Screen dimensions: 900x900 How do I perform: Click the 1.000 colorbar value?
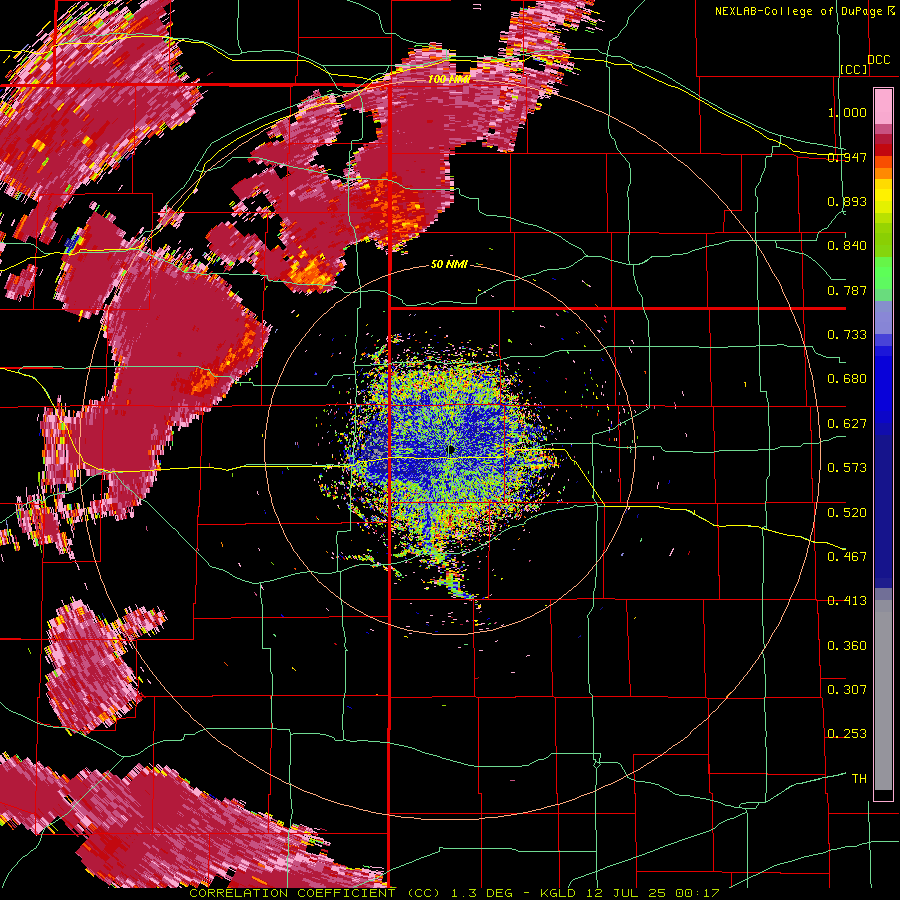click(847, 112)
